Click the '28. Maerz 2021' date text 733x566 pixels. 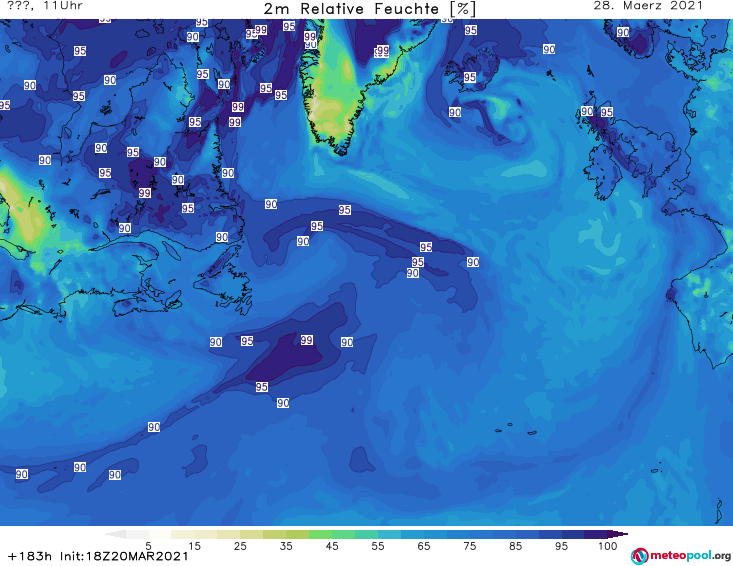pyautogui.click(x=648, y=6)
